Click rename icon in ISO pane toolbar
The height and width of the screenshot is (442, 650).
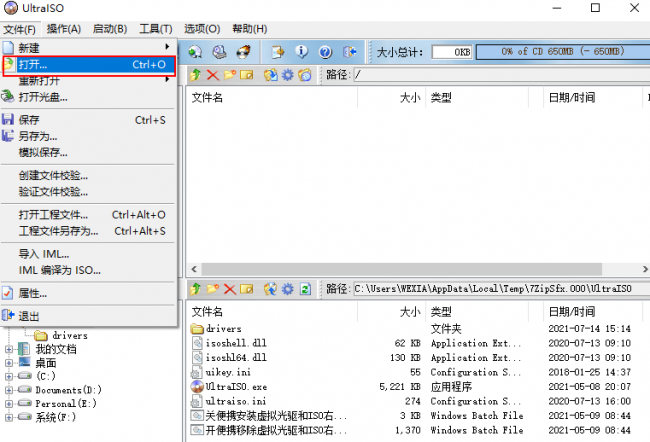pos(247,75)
